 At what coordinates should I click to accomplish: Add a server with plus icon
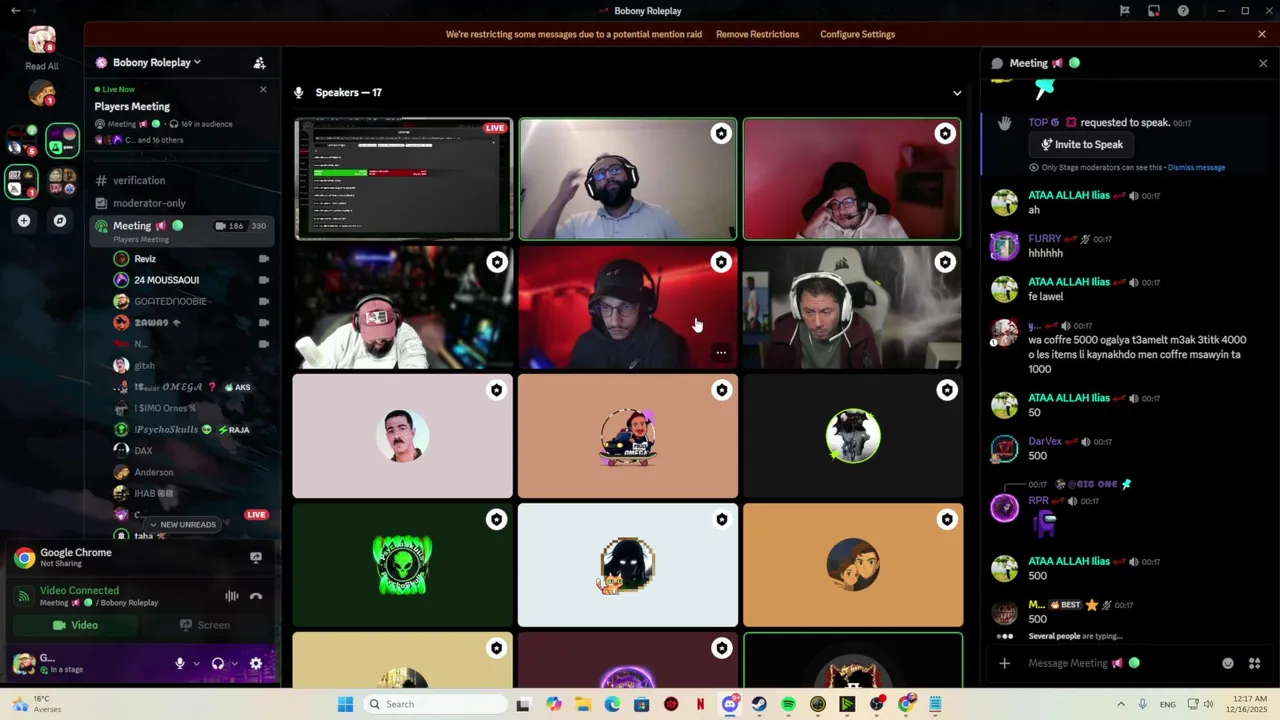click(x=24, y=220)
